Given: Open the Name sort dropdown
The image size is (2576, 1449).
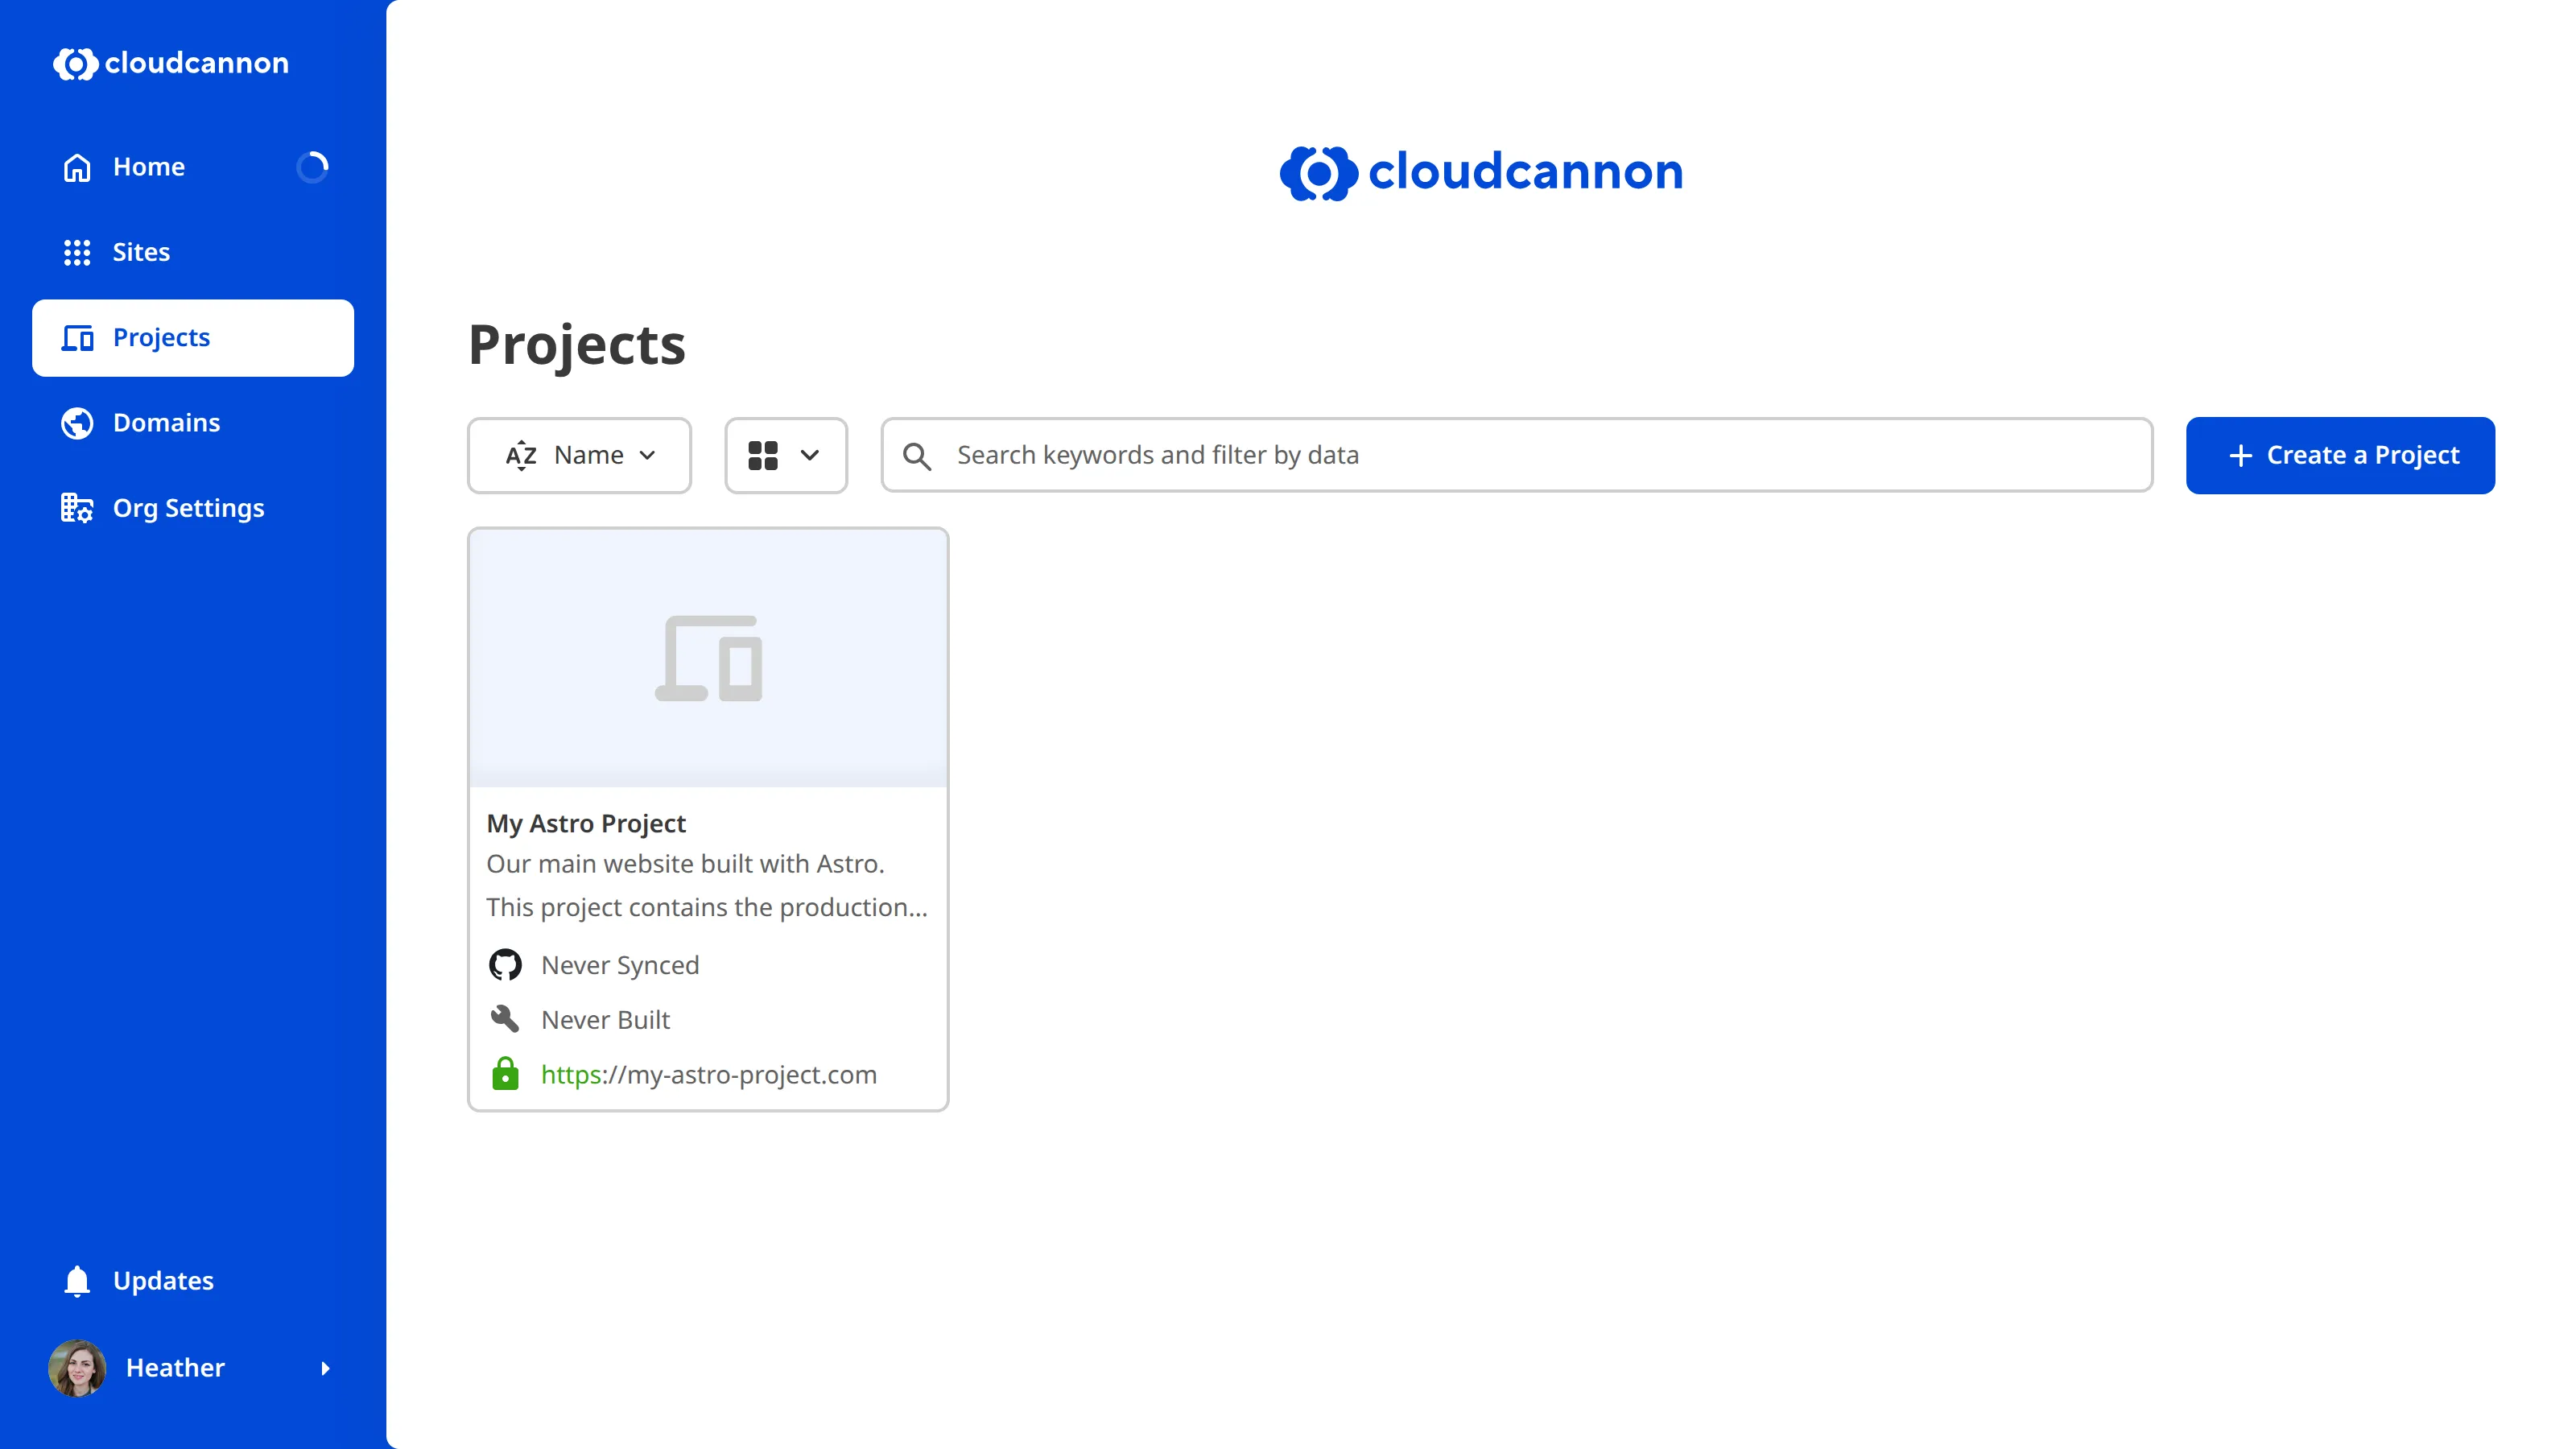Looking at the screenshot, I should pos(580,455).
